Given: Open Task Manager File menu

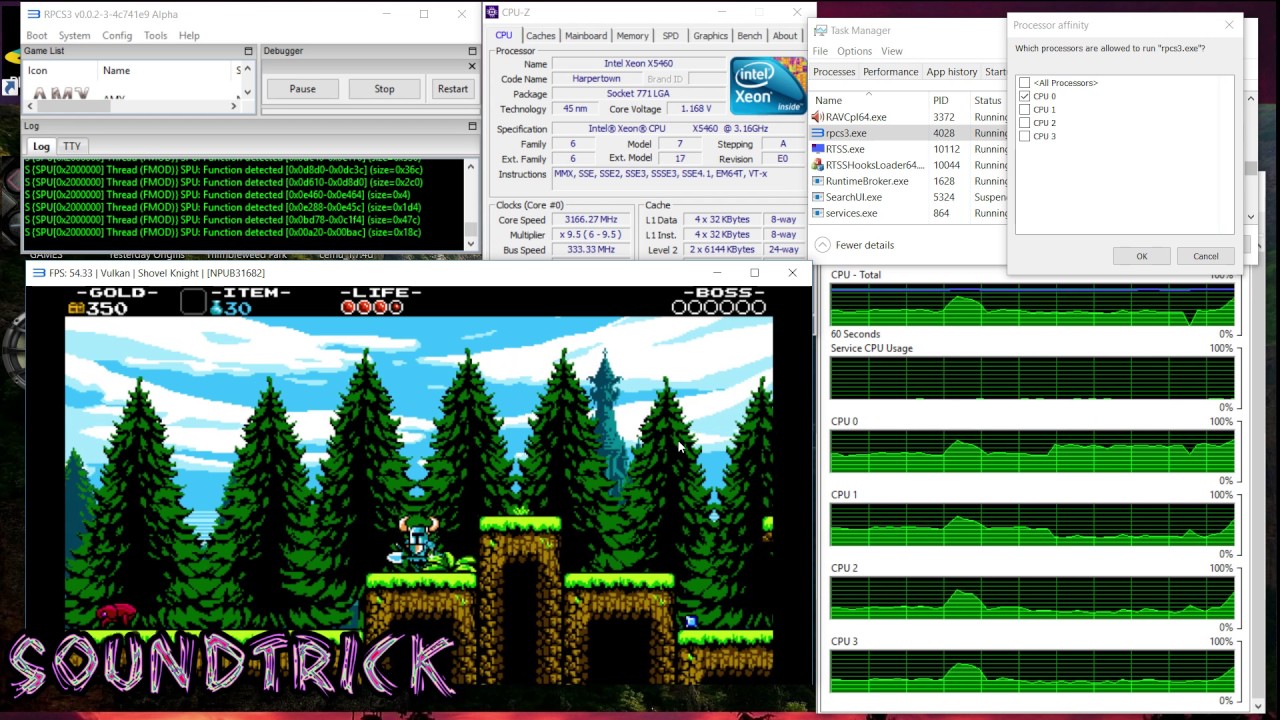Looking at the screenshot, I should 820,51.
